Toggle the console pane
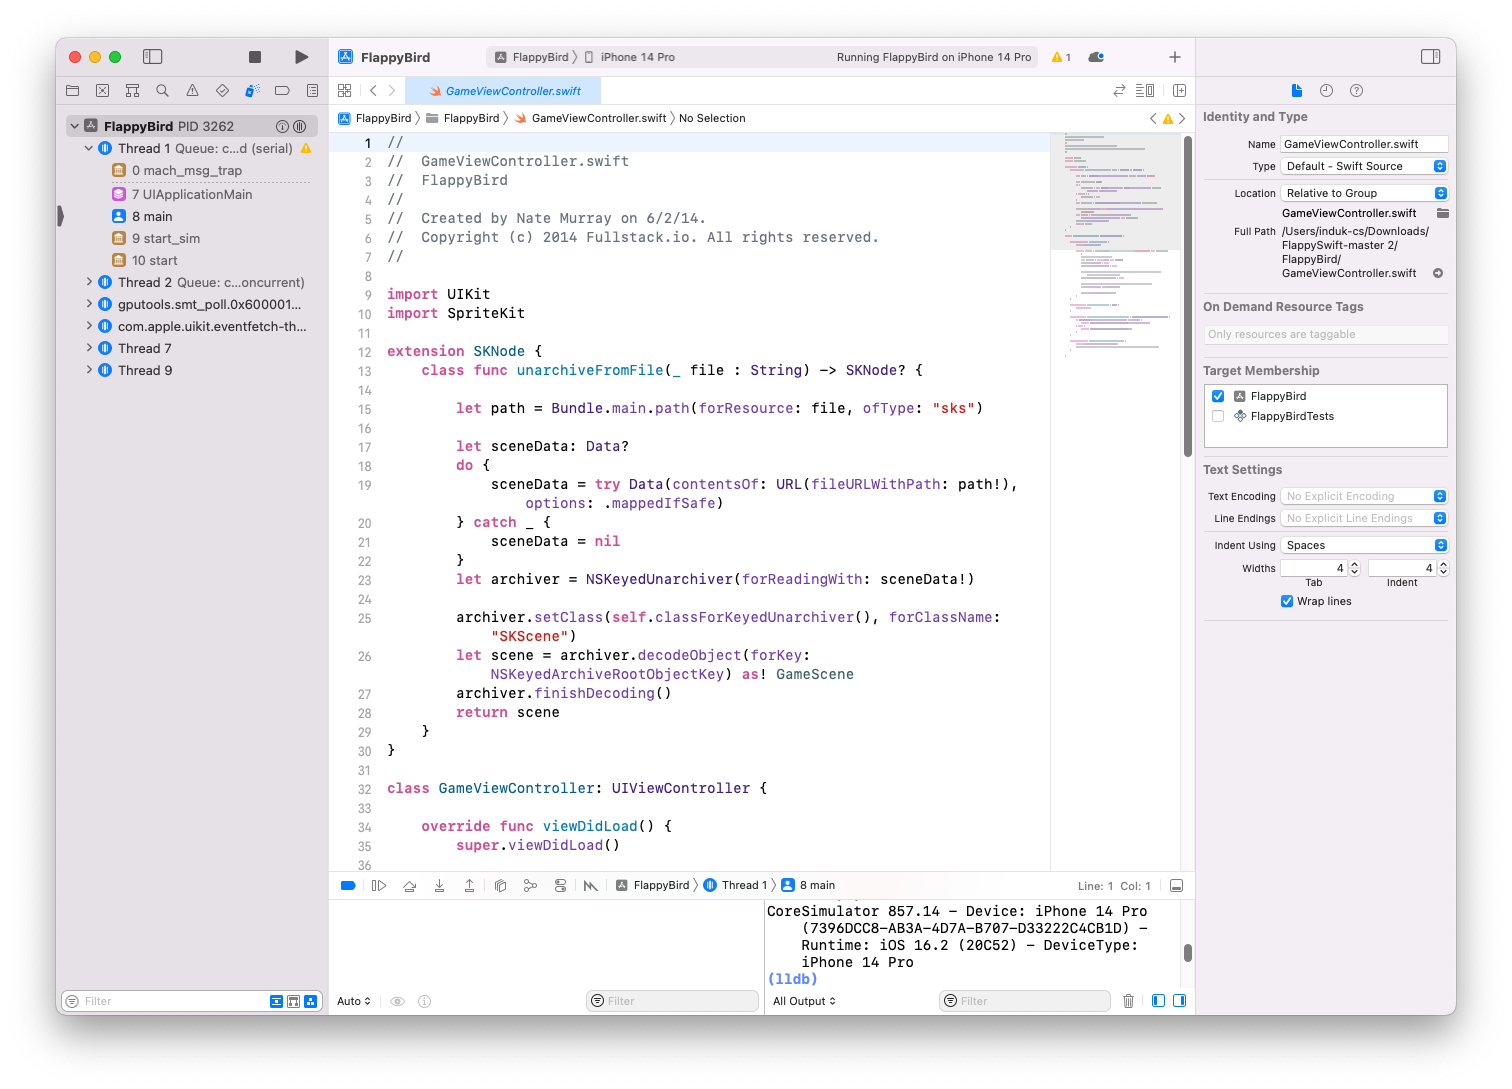1512x1089 pixels. (x=1179, y=1001)
